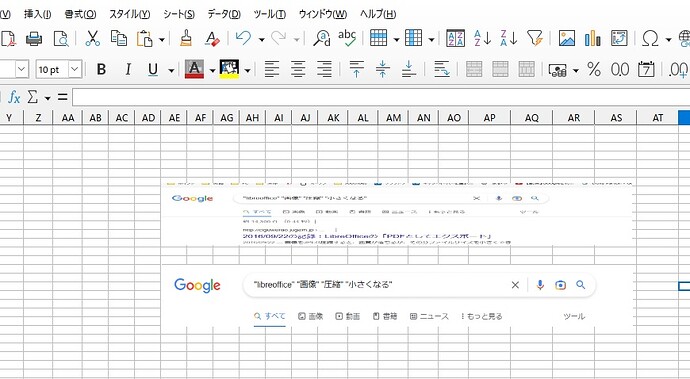
Task: Click the Print icon
Action: click(34, 39)
